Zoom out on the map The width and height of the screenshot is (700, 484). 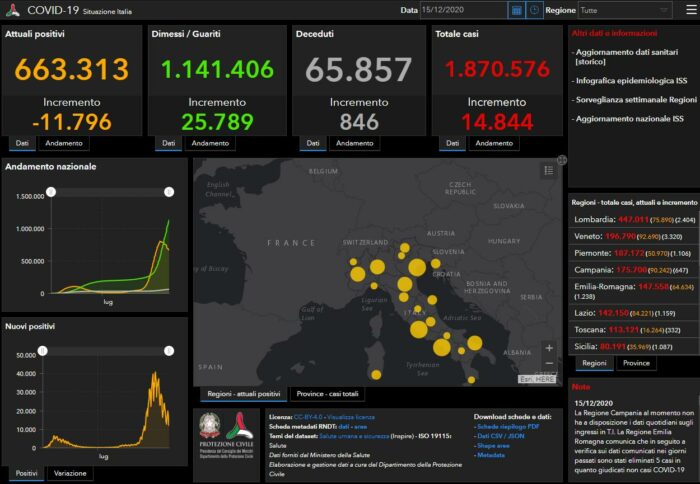coord(548,364)
